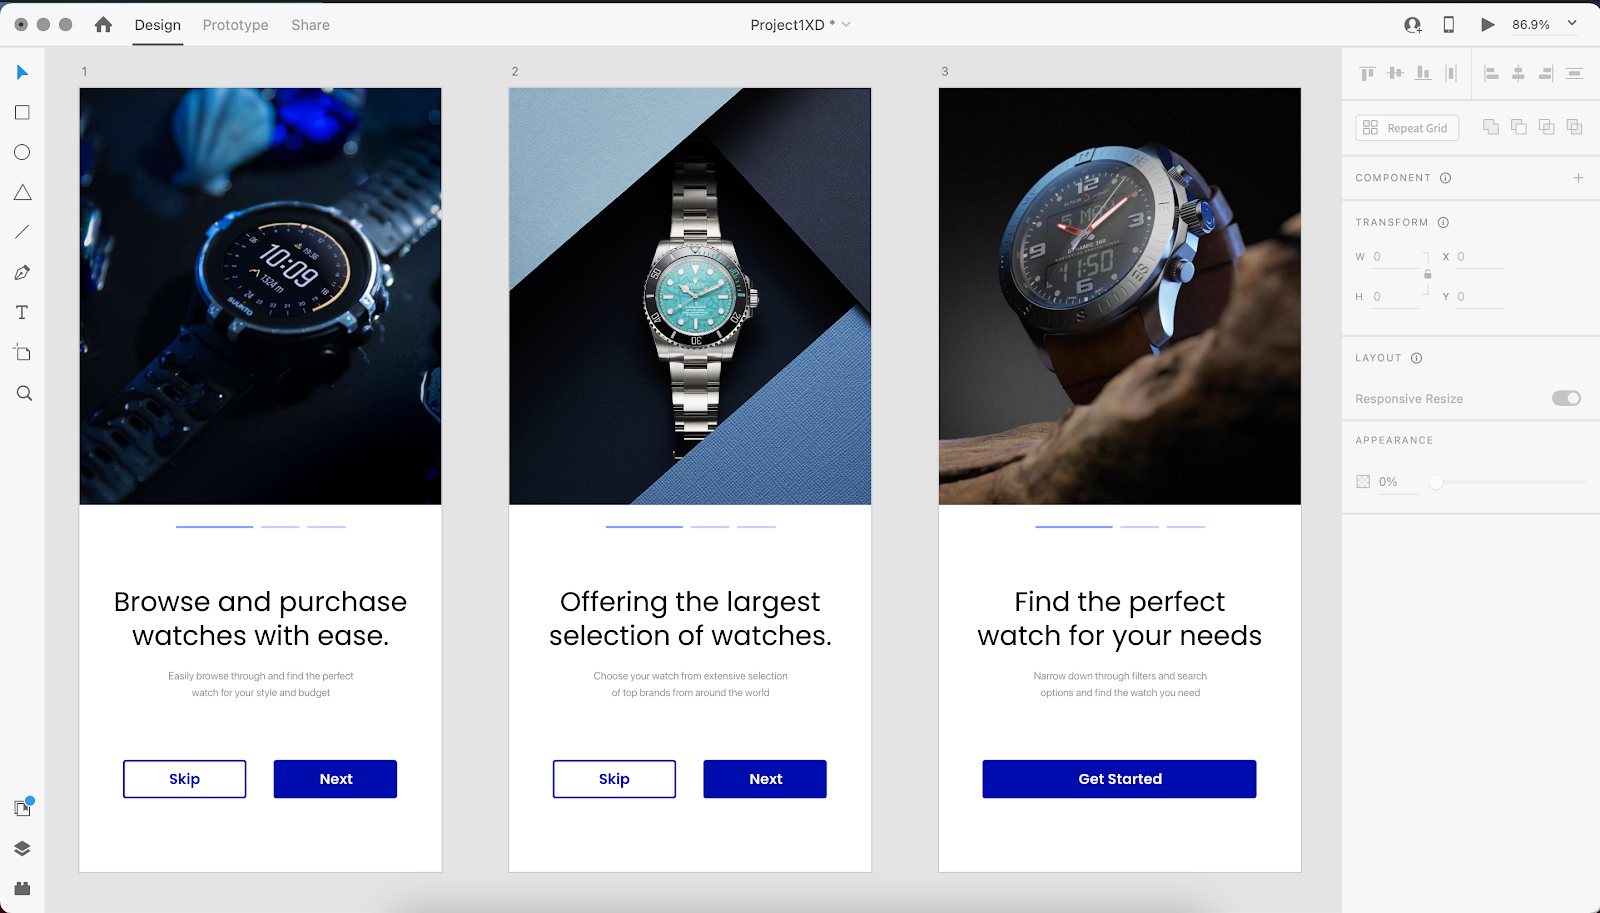Click the Get Started button on artboard 3
Viewport: 1600px width, 913px height.
pos(1119,779)
